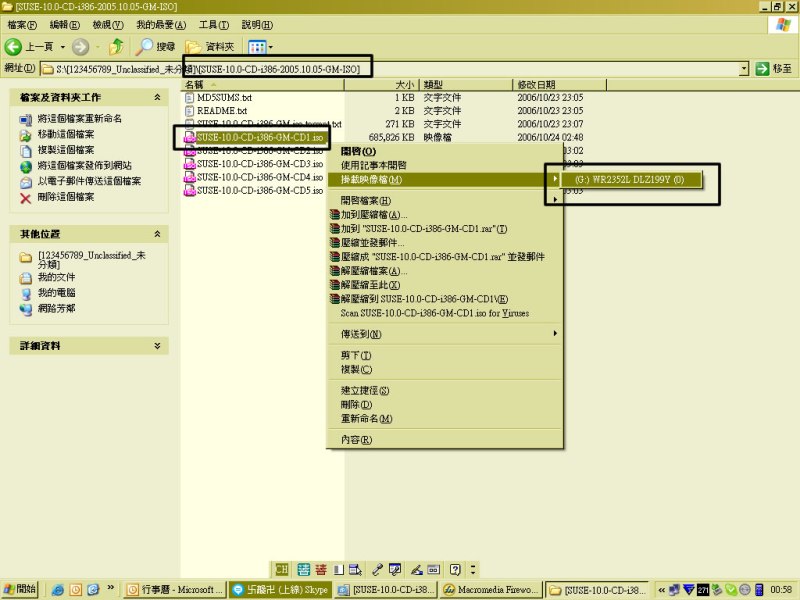Click the WinRAR icon beside 壓縮並發郵件...

click(x=335, y=243)
